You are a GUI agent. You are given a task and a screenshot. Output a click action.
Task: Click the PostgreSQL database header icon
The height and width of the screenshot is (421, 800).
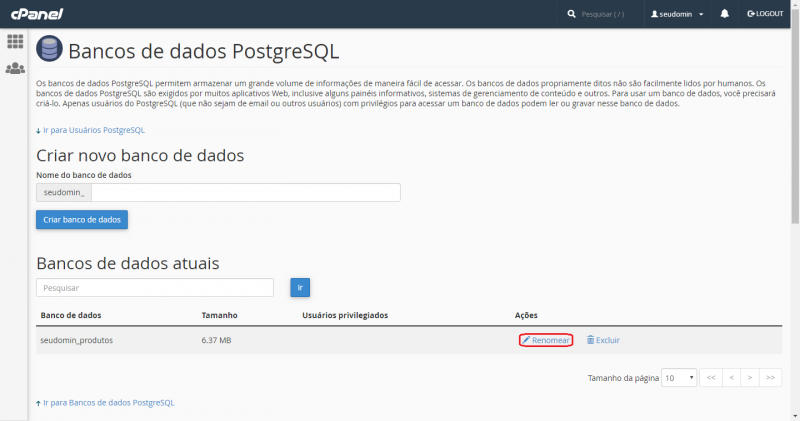pyautogui.click(x=49, y=49)
